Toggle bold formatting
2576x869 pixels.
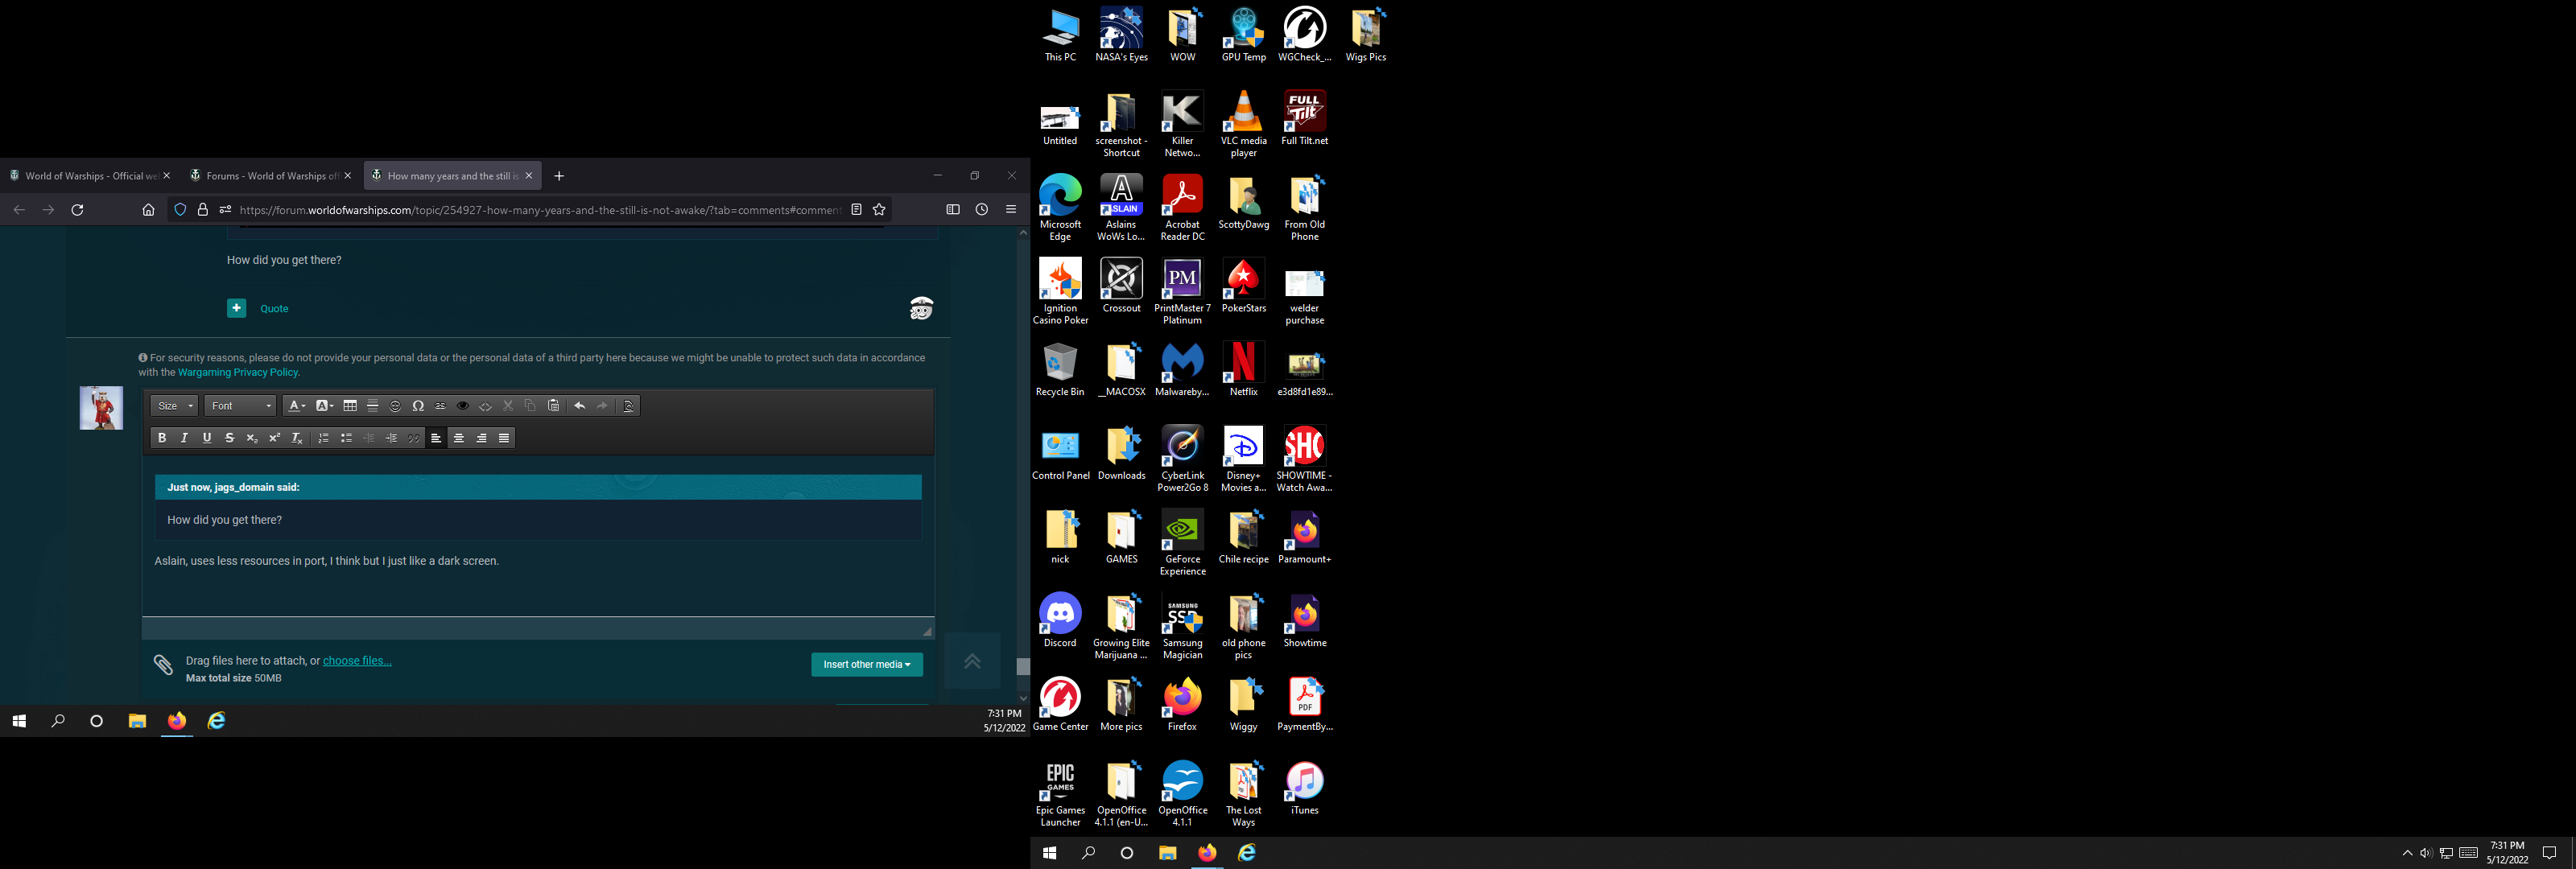click(162, 438)
